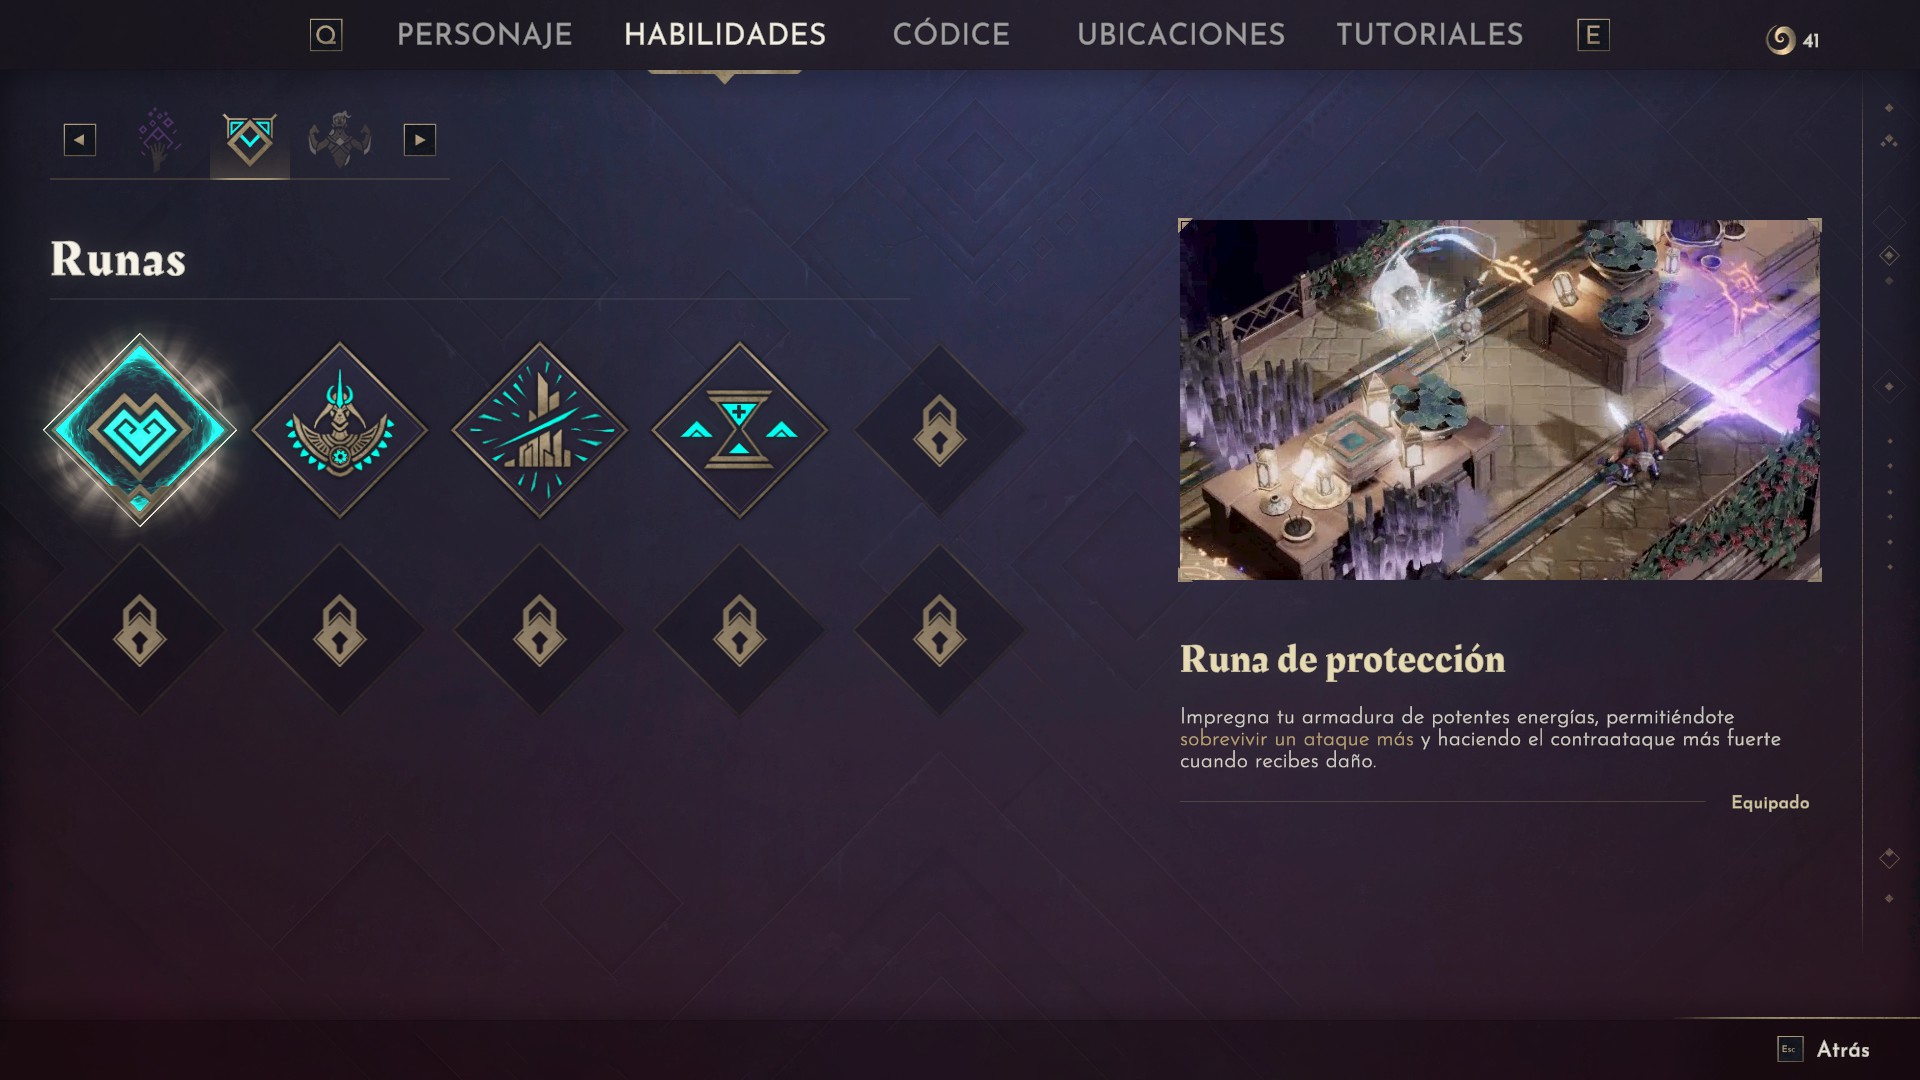Click the rune preview video thumbnail
1920x1080 pixels.
[1500, 400]
